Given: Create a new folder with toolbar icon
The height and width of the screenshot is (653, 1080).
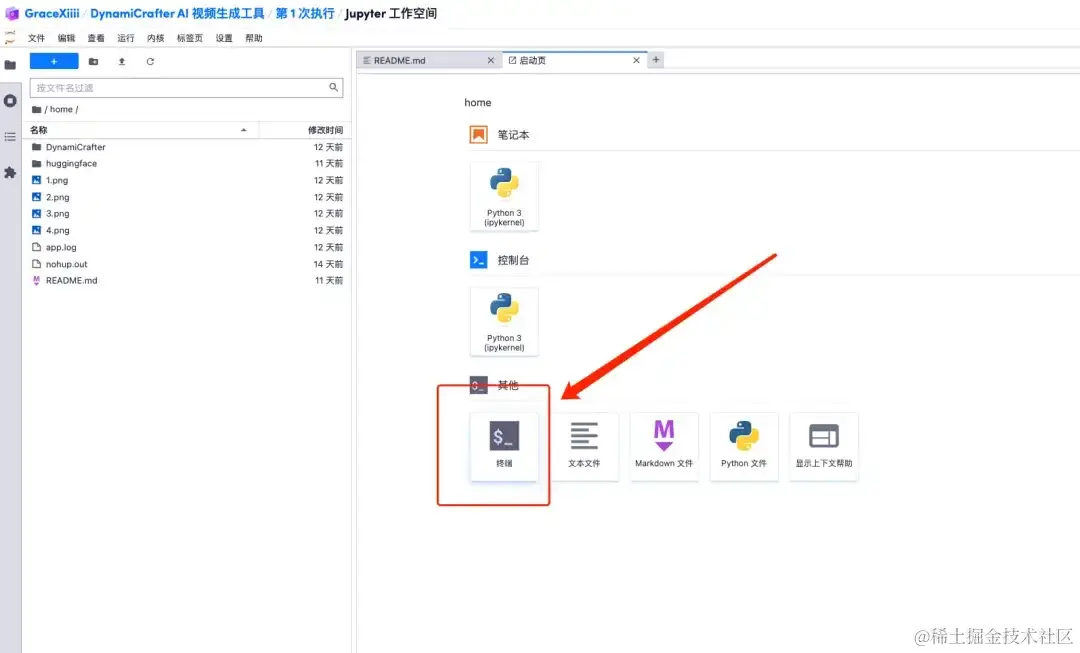Looking at the screenshot, I should click(x=94, y=61).
